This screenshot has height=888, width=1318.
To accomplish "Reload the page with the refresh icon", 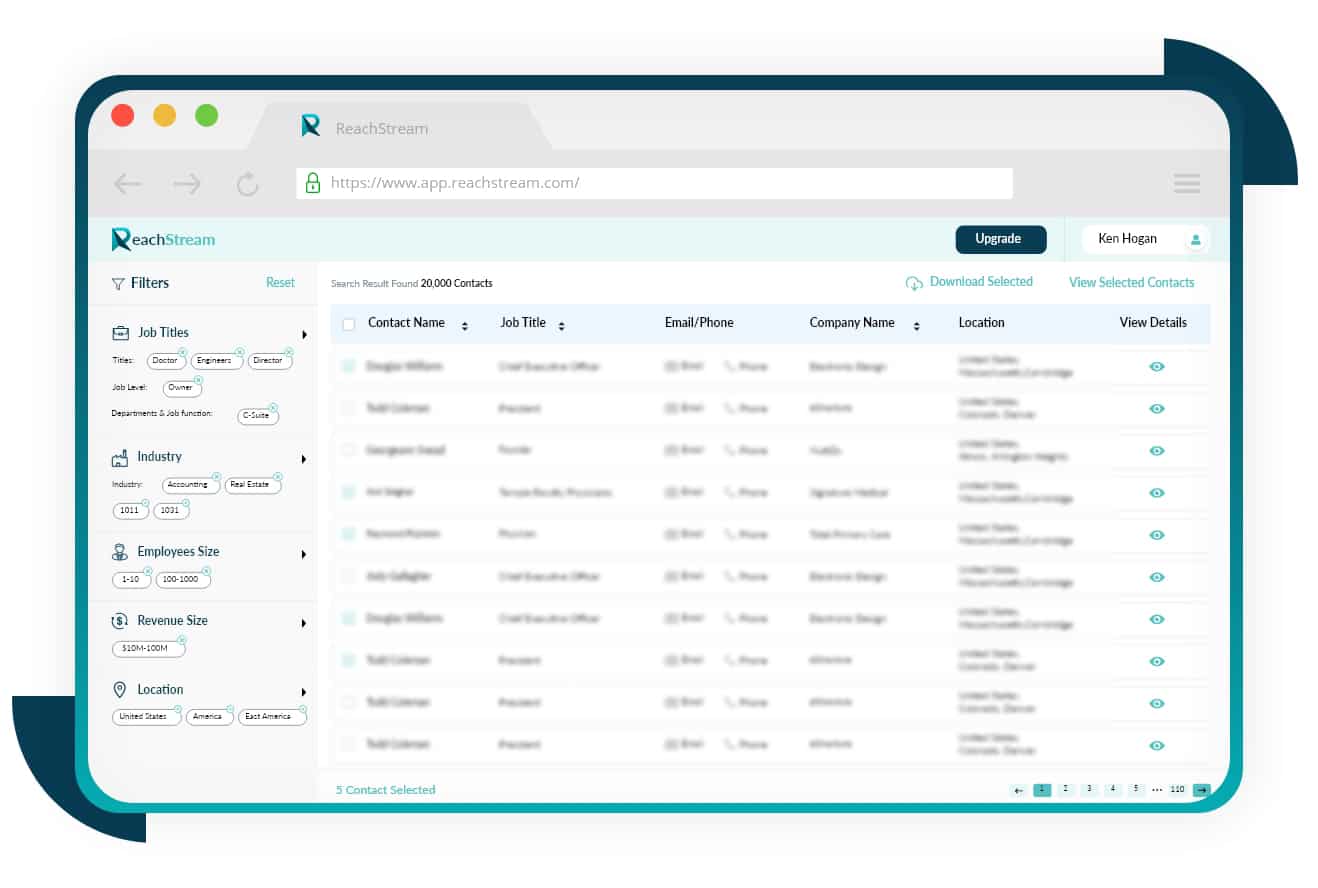I will [247, 184].
